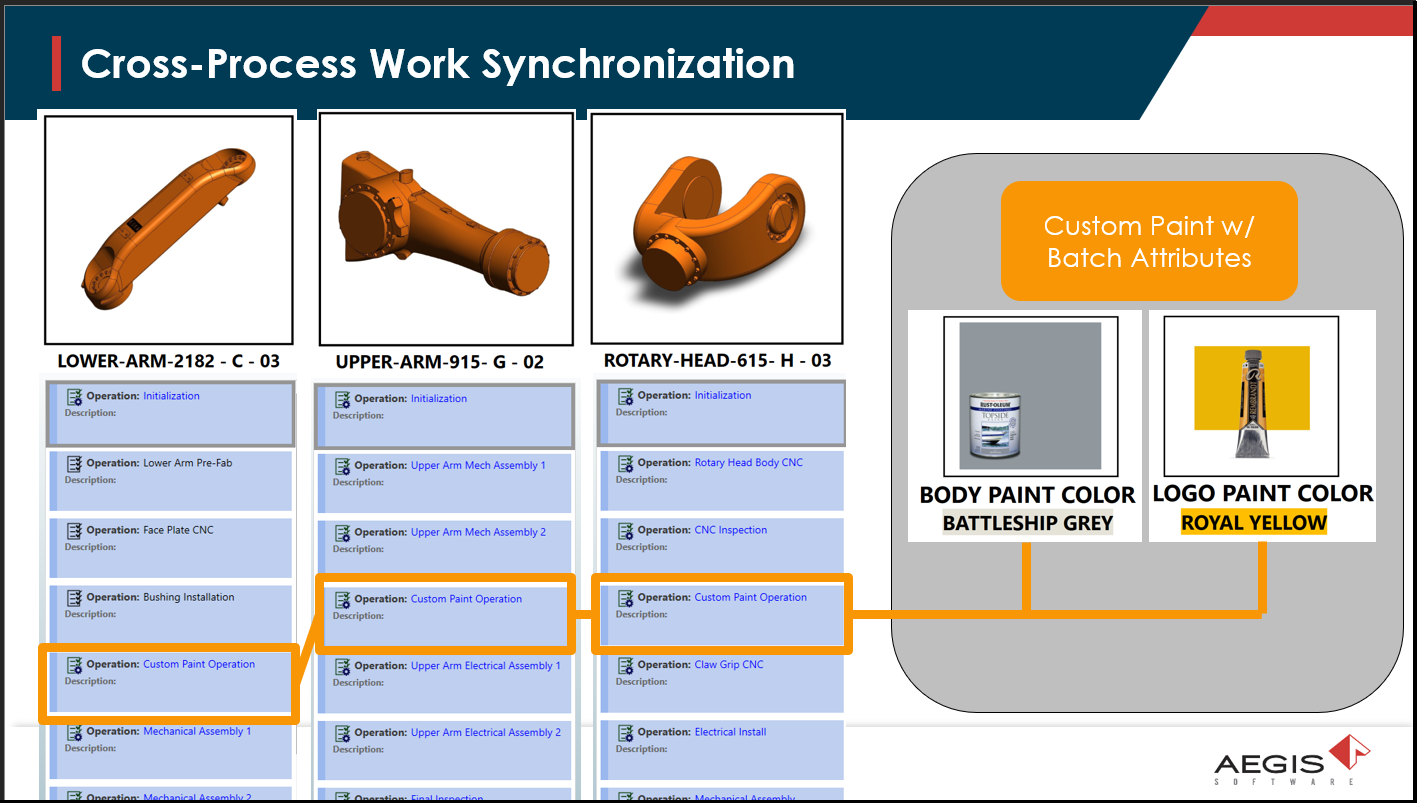Click the icon beside Lower Arm Pre-Fab operation
The width and height of the screenshot is (1417, 803).
coord(74,464)
